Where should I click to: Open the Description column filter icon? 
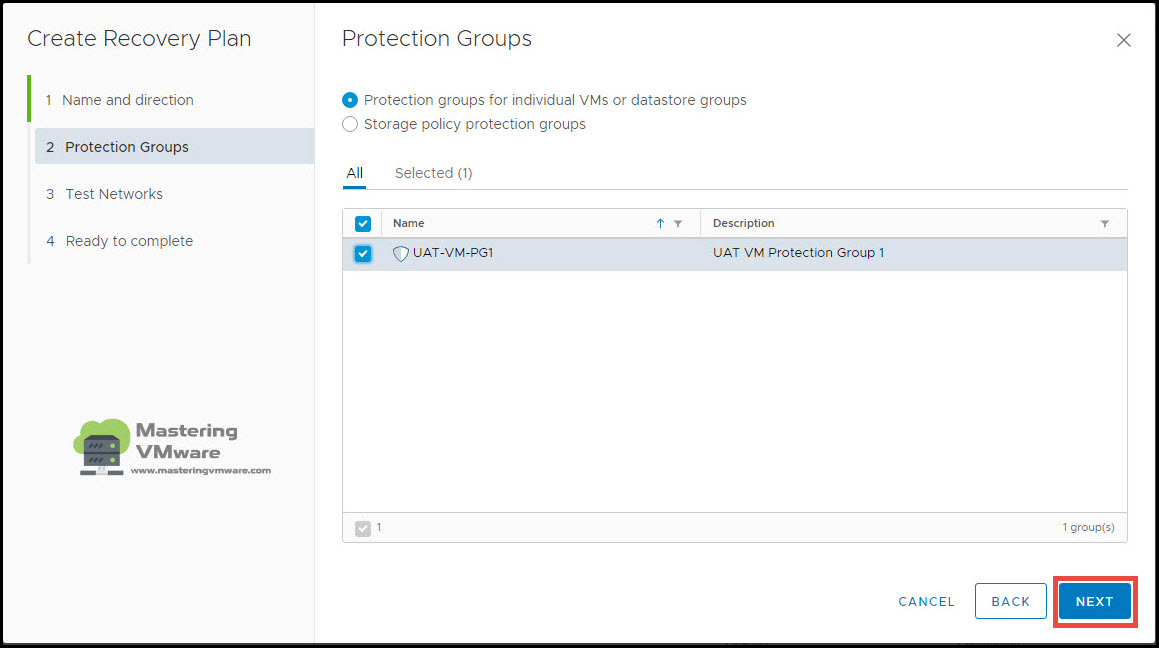click(x=1104, y=223)
